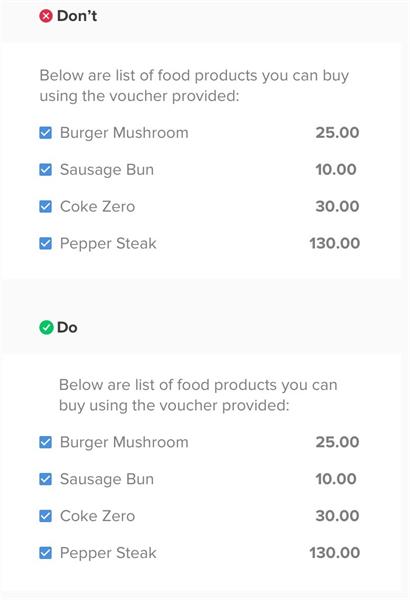Click the 10.00 price in the Don't section
Image resolution: width=410 pixels, height=600 pixels.
pos(336,170)
